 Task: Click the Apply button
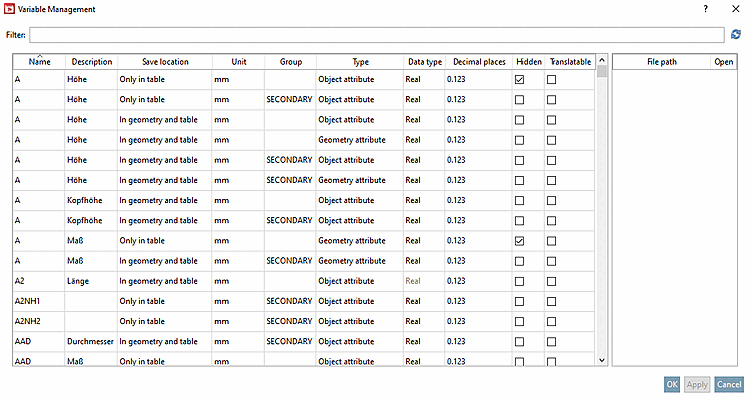tap(697, 384)
